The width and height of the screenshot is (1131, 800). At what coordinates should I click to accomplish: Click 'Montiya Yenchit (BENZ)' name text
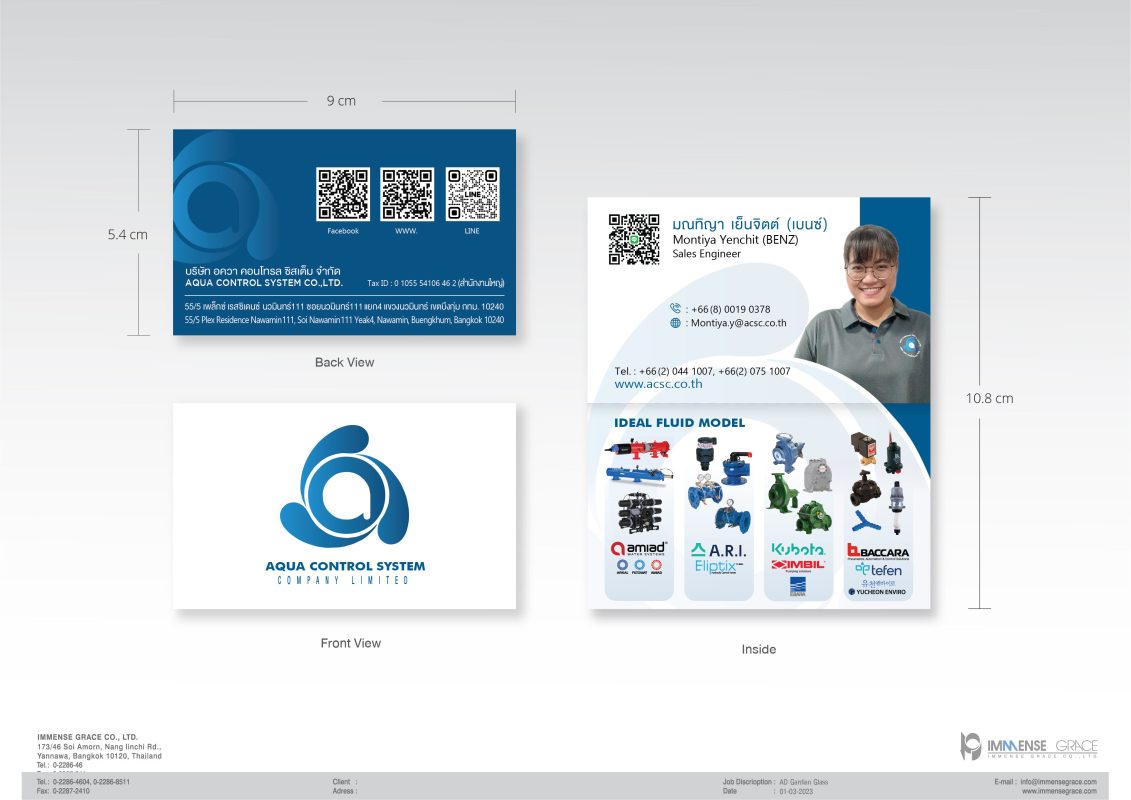pos(735,239)
